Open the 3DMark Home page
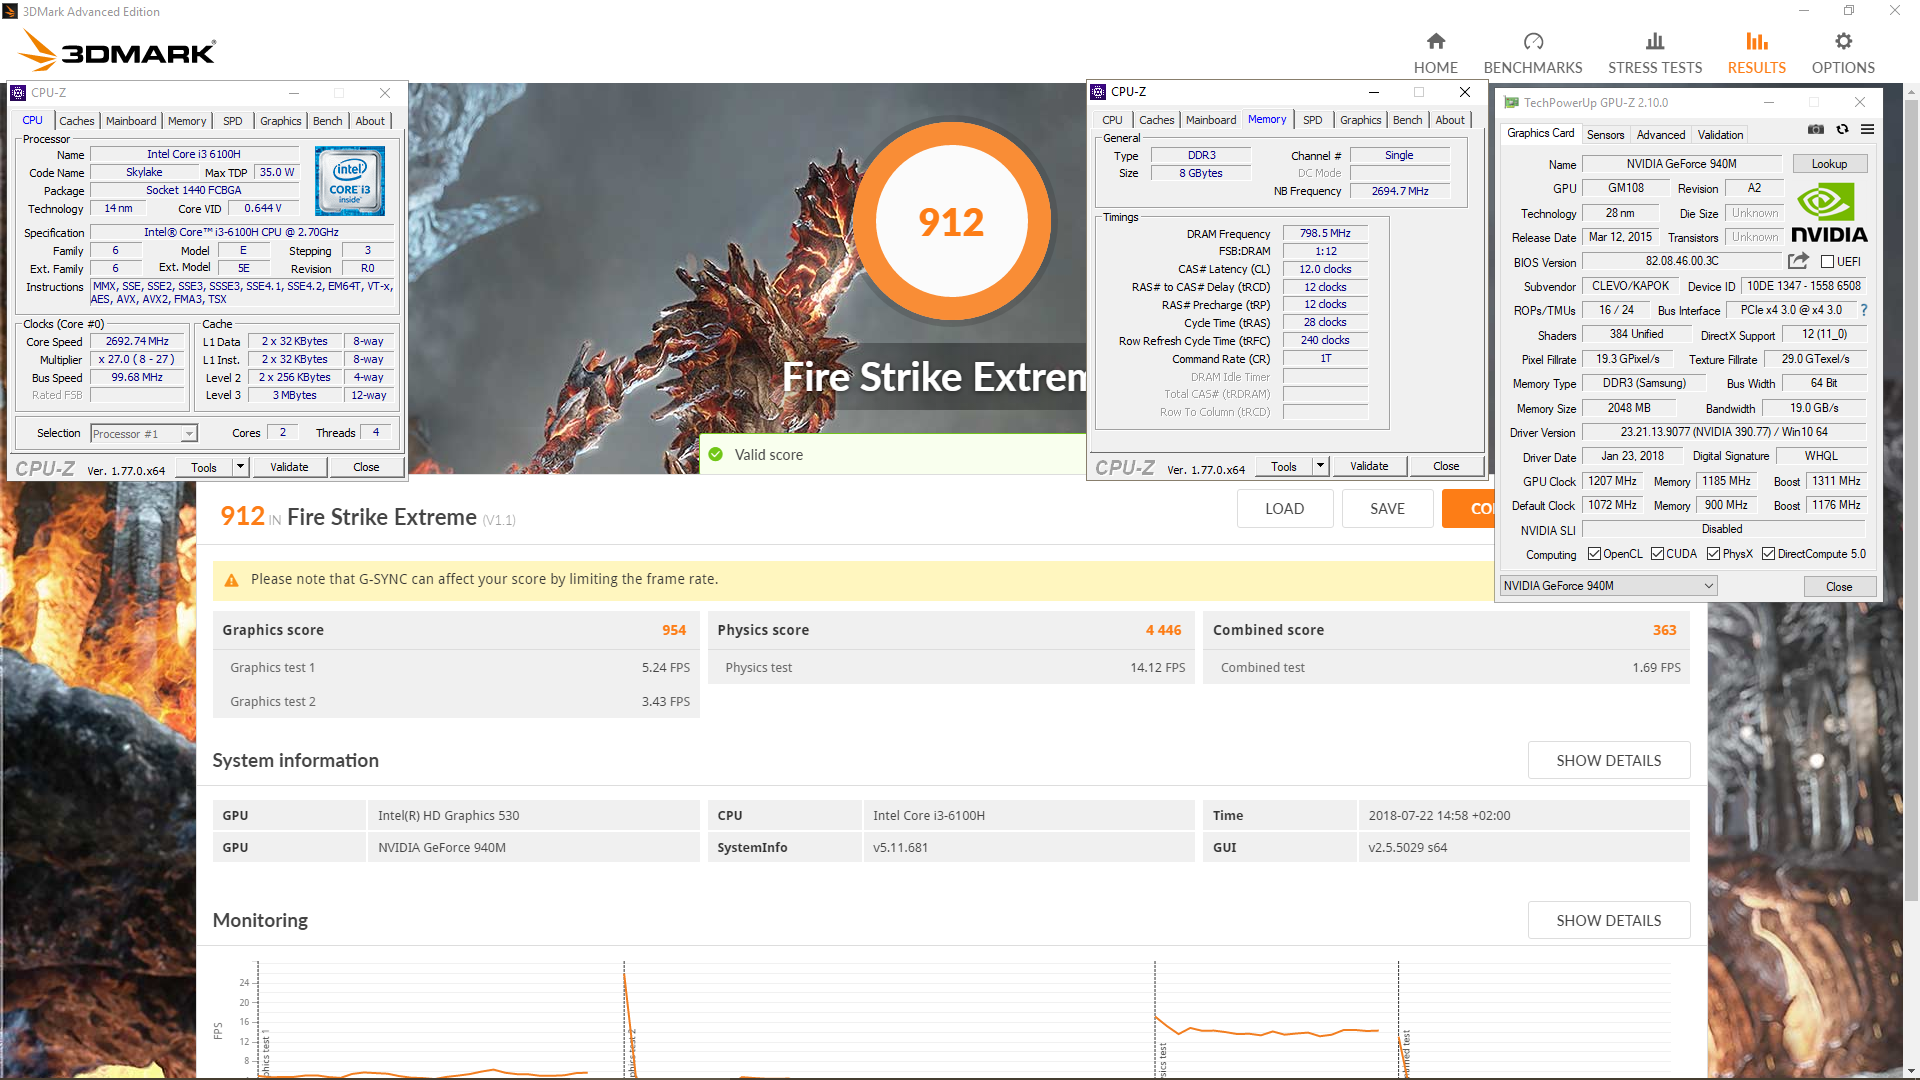1920x1080 pixels. click(1435, 53)
